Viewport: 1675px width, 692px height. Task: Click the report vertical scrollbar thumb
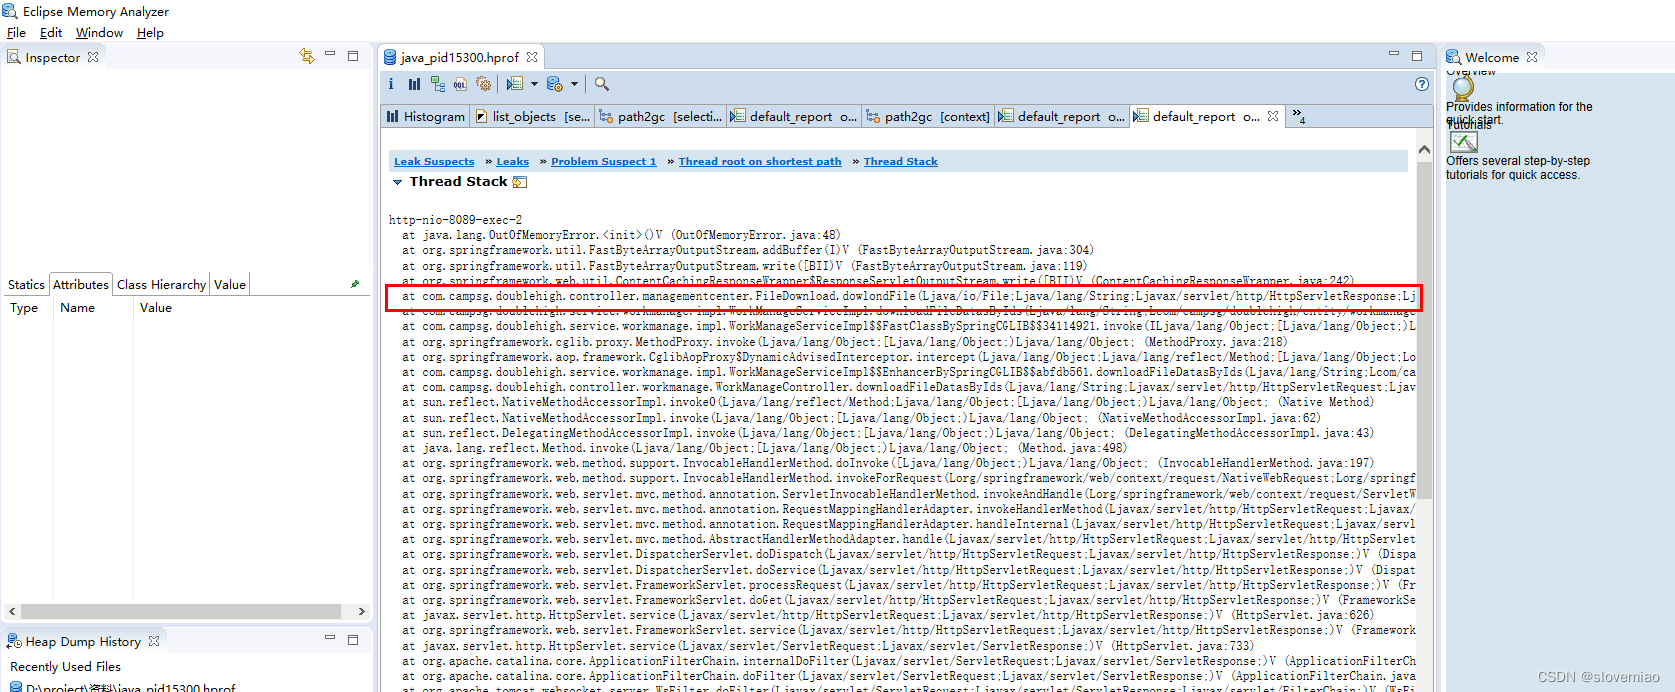click(x=1424, y=330)
